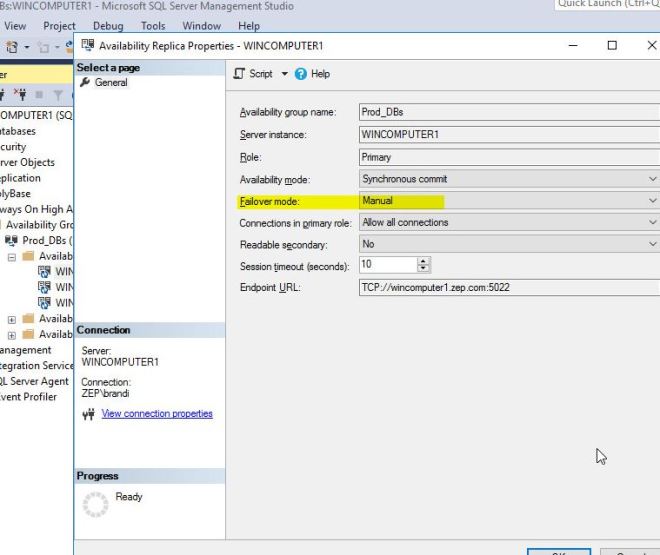Open the Script dropdown arrow
This screenshot has width=660, height=555.
tap(284, 74)
